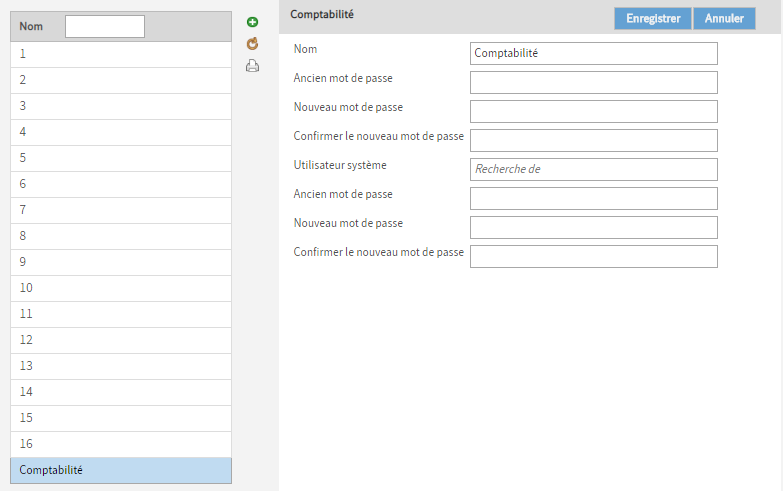Click the last Confirmer le nouveau mot de passe field

594,256
